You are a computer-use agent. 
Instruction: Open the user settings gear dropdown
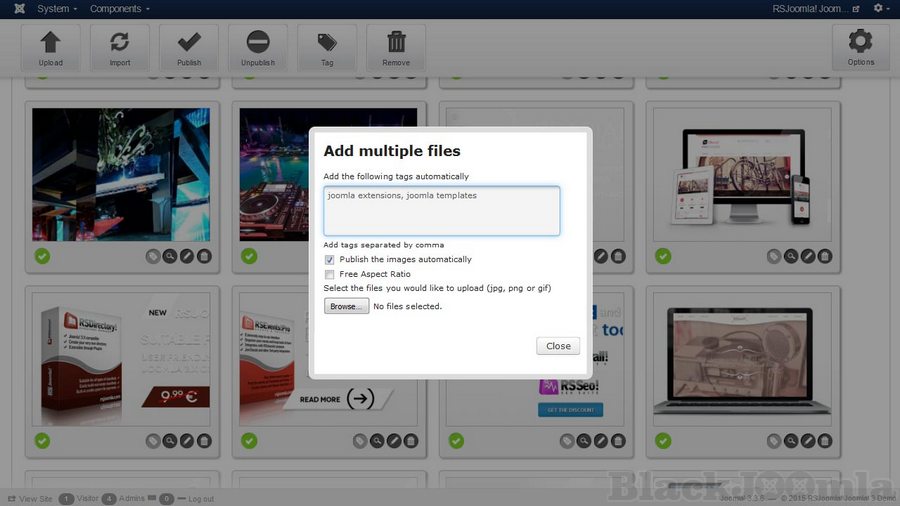coord(880,9)
